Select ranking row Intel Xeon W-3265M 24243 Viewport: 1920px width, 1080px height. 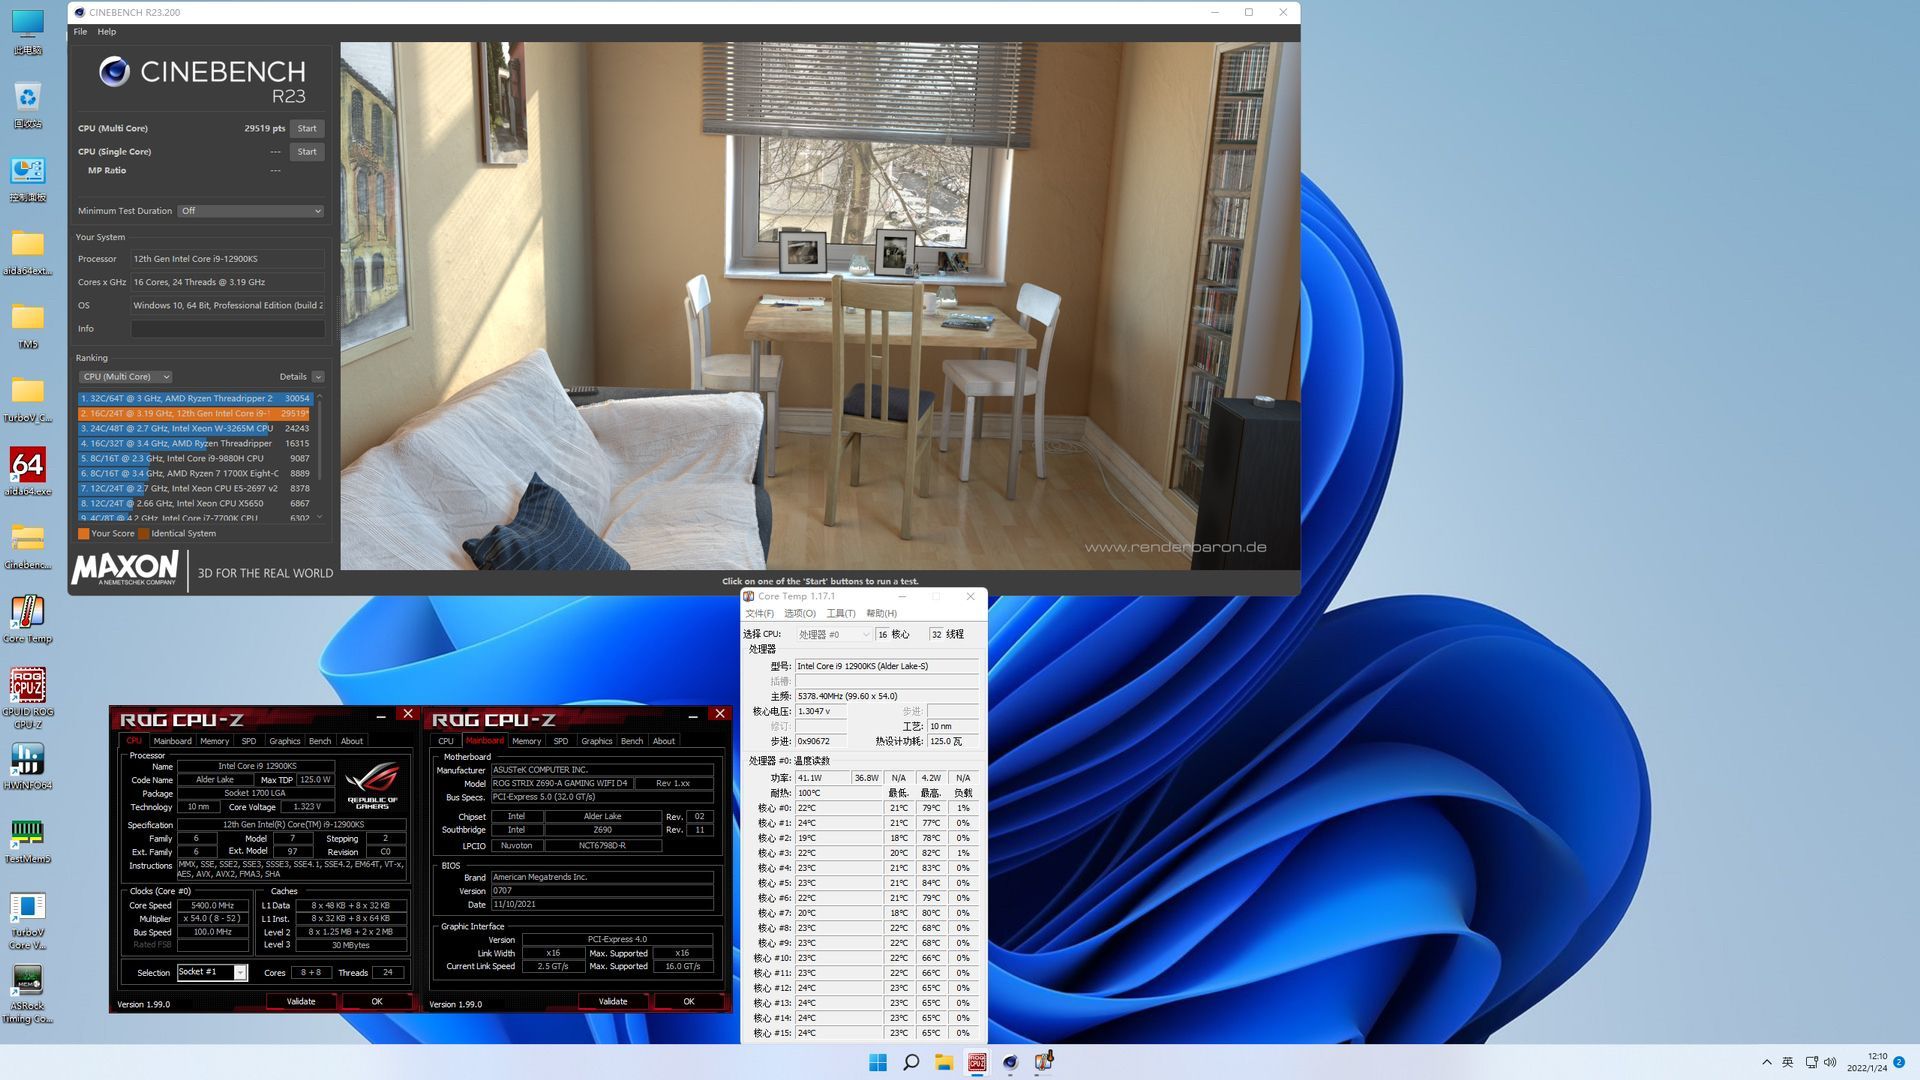point(195,428)
